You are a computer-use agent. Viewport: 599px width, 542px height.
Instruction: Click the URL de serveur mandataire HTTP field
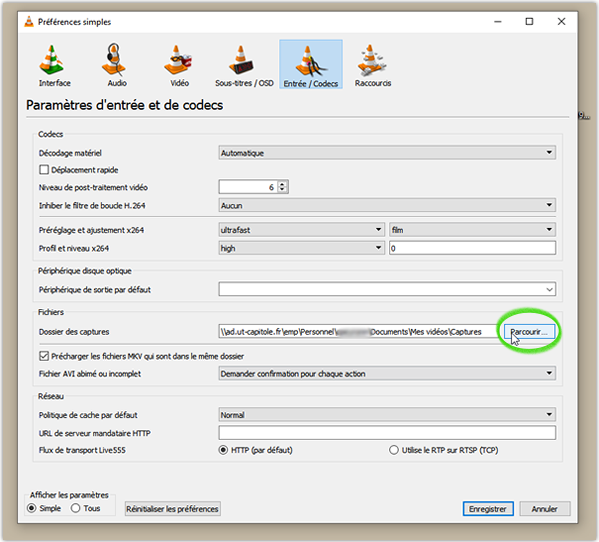(387, 433)
